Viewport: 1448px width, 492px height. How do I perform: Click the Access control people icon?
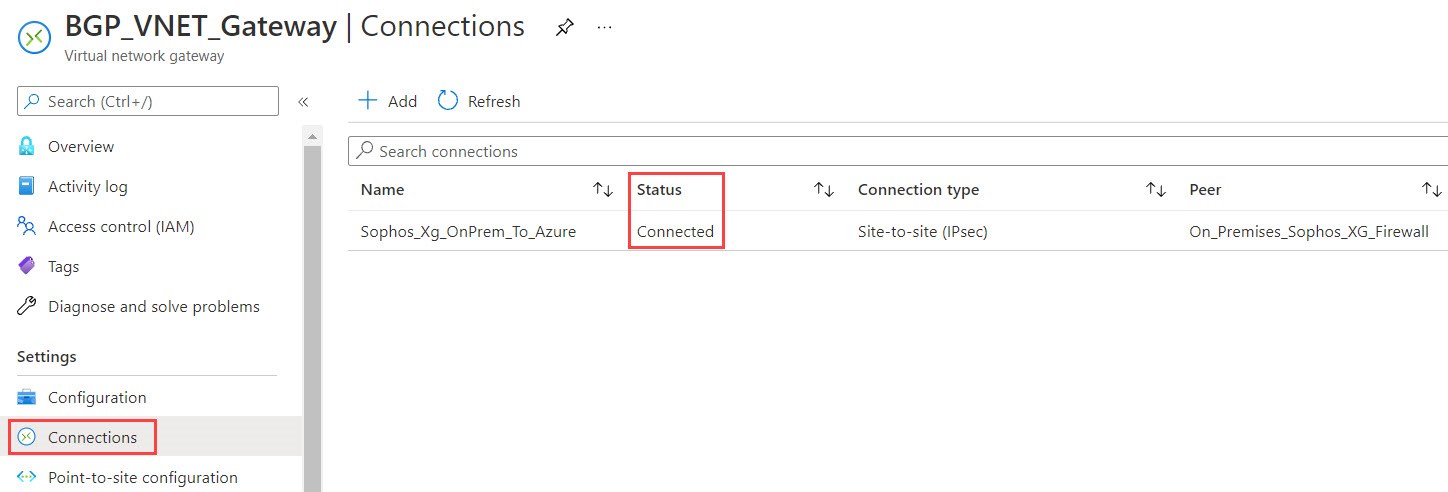27,226
